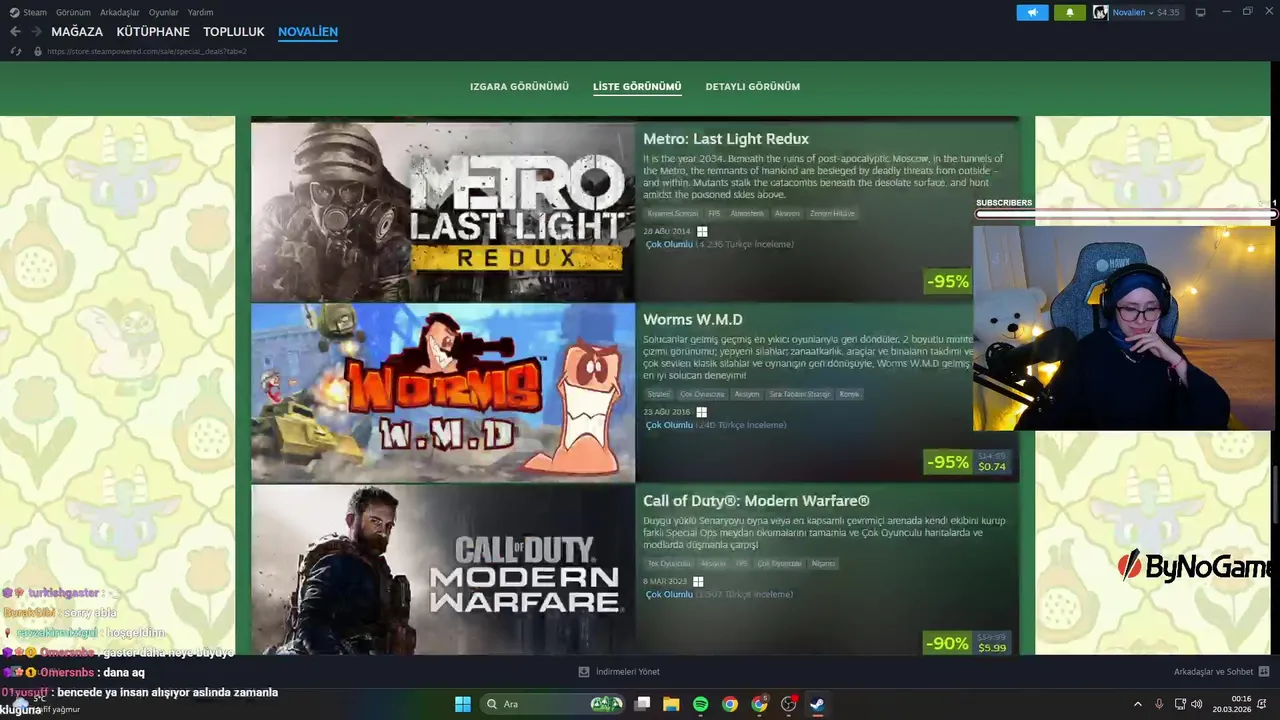Screen dimensions: 1280x720
Task: Go to the MAĞAZA tab
Action: (x=77, y=32)
